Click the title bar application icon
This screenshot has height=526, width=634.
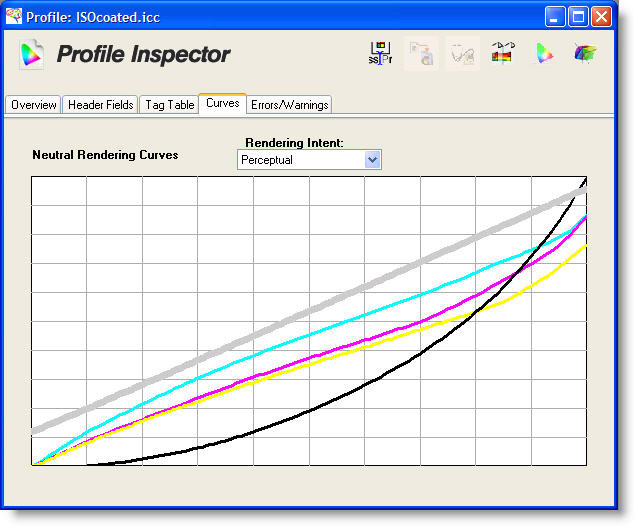[14, 16]
